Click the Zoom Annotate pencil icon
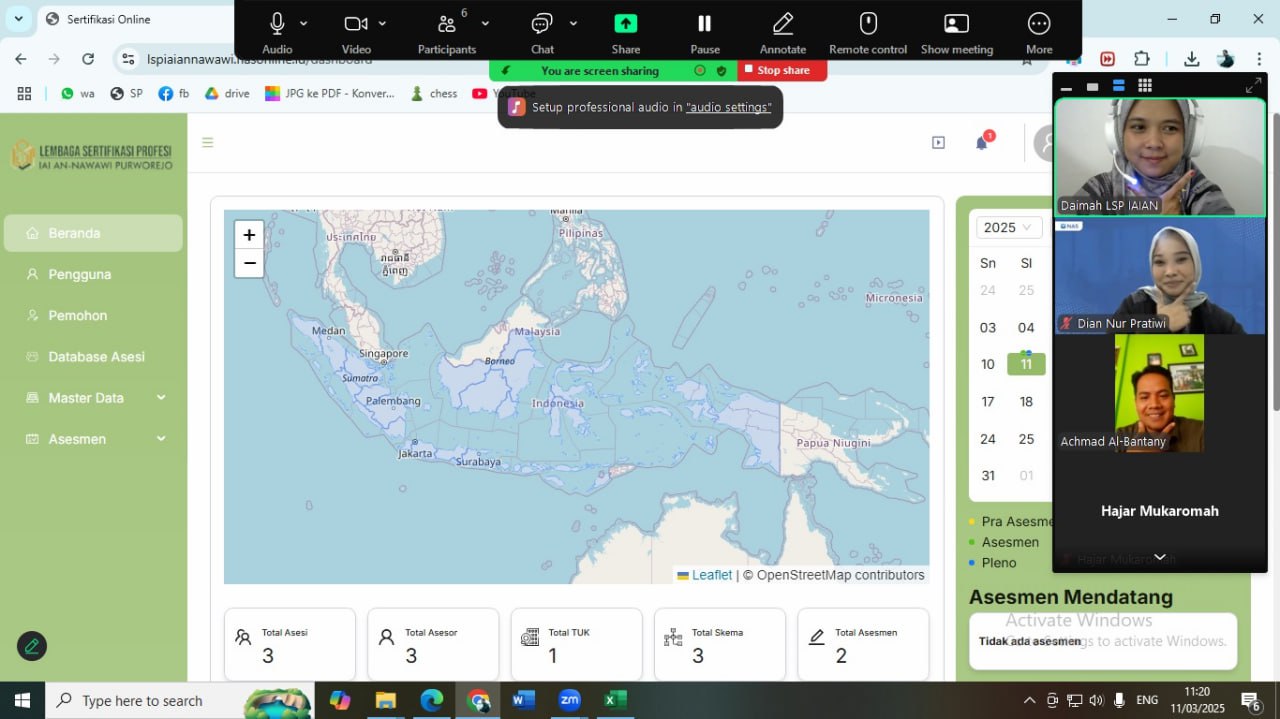Viewport: 1280px width, 719px height. [x=782, y=24]
